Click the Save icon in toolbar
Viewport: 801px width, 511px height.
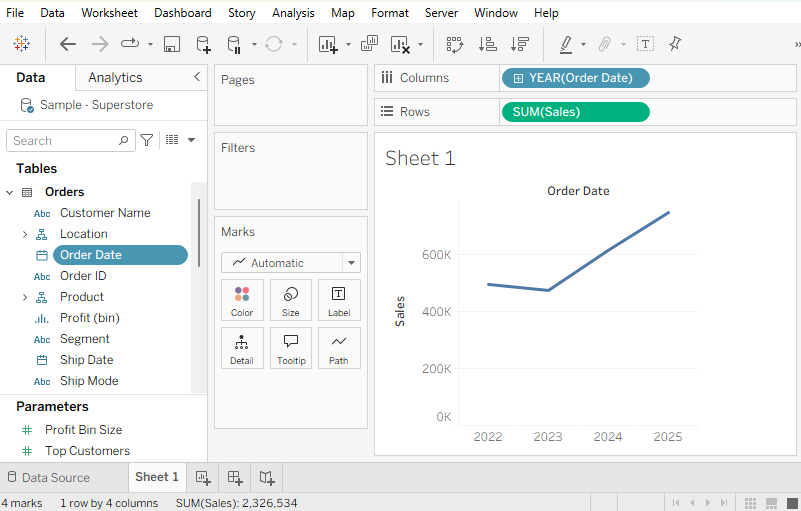(171, 44)
